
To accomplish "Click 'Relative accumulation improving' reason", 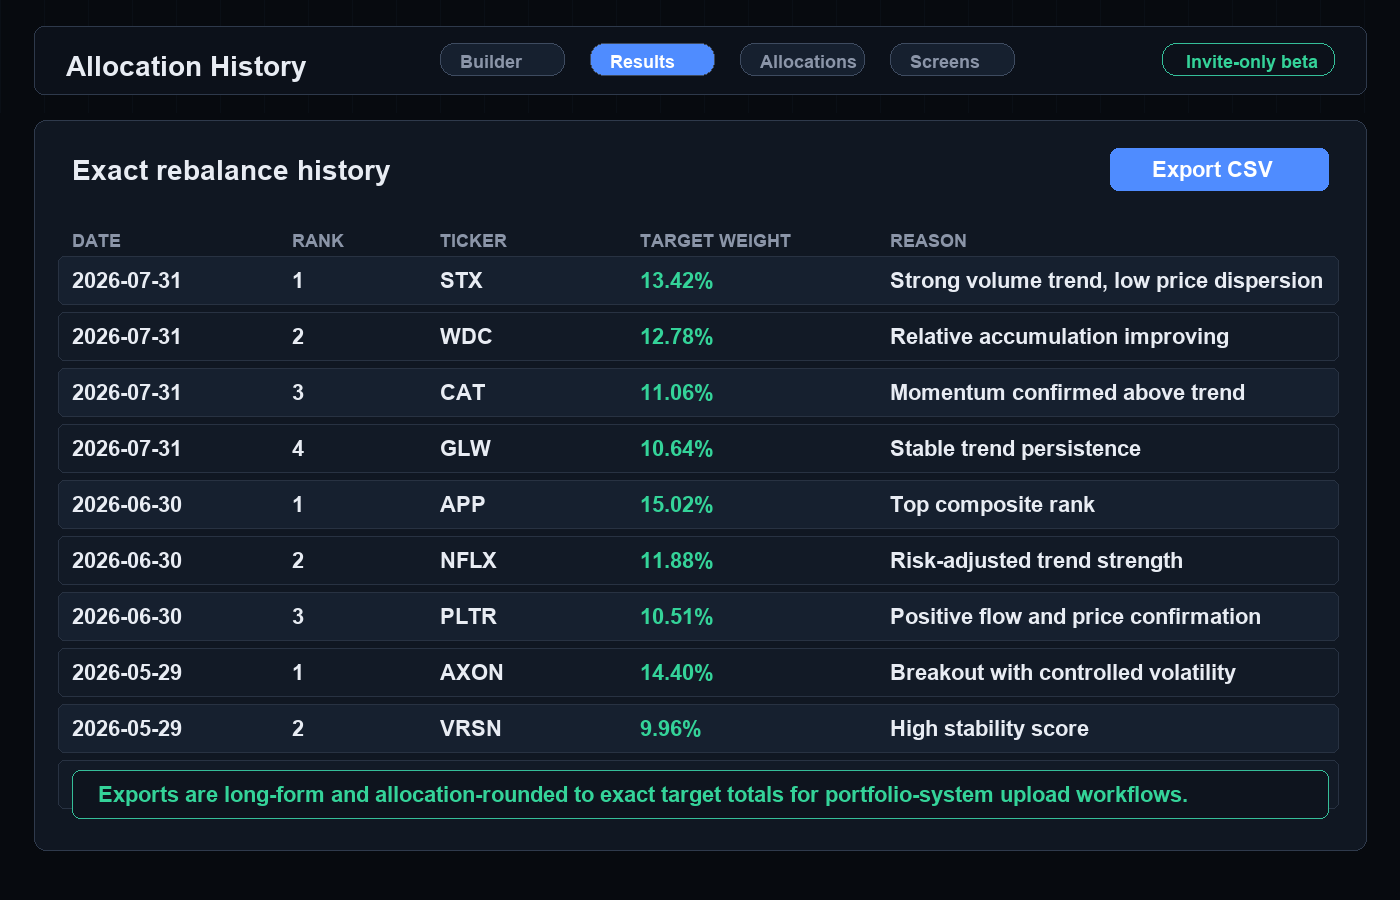I will 1059,337.
